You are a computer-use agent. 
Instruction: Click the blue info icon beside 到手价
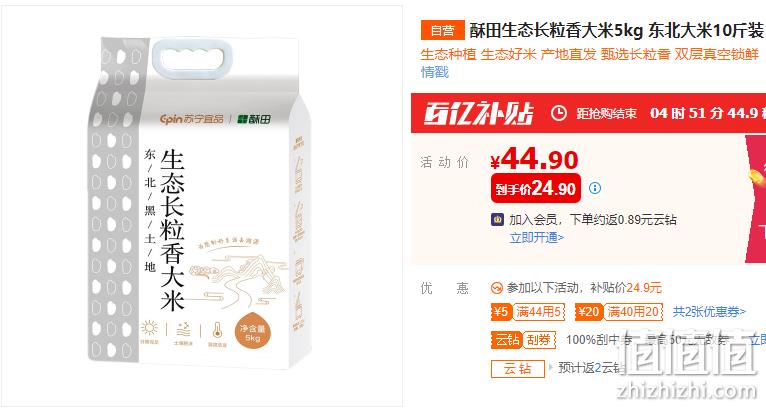595,188
